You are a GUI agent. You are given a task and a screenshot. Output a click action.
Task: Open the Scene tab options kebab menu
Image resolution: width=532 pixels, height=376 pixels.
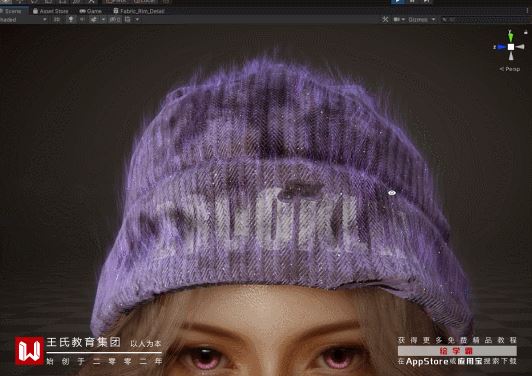pos(527,11)
